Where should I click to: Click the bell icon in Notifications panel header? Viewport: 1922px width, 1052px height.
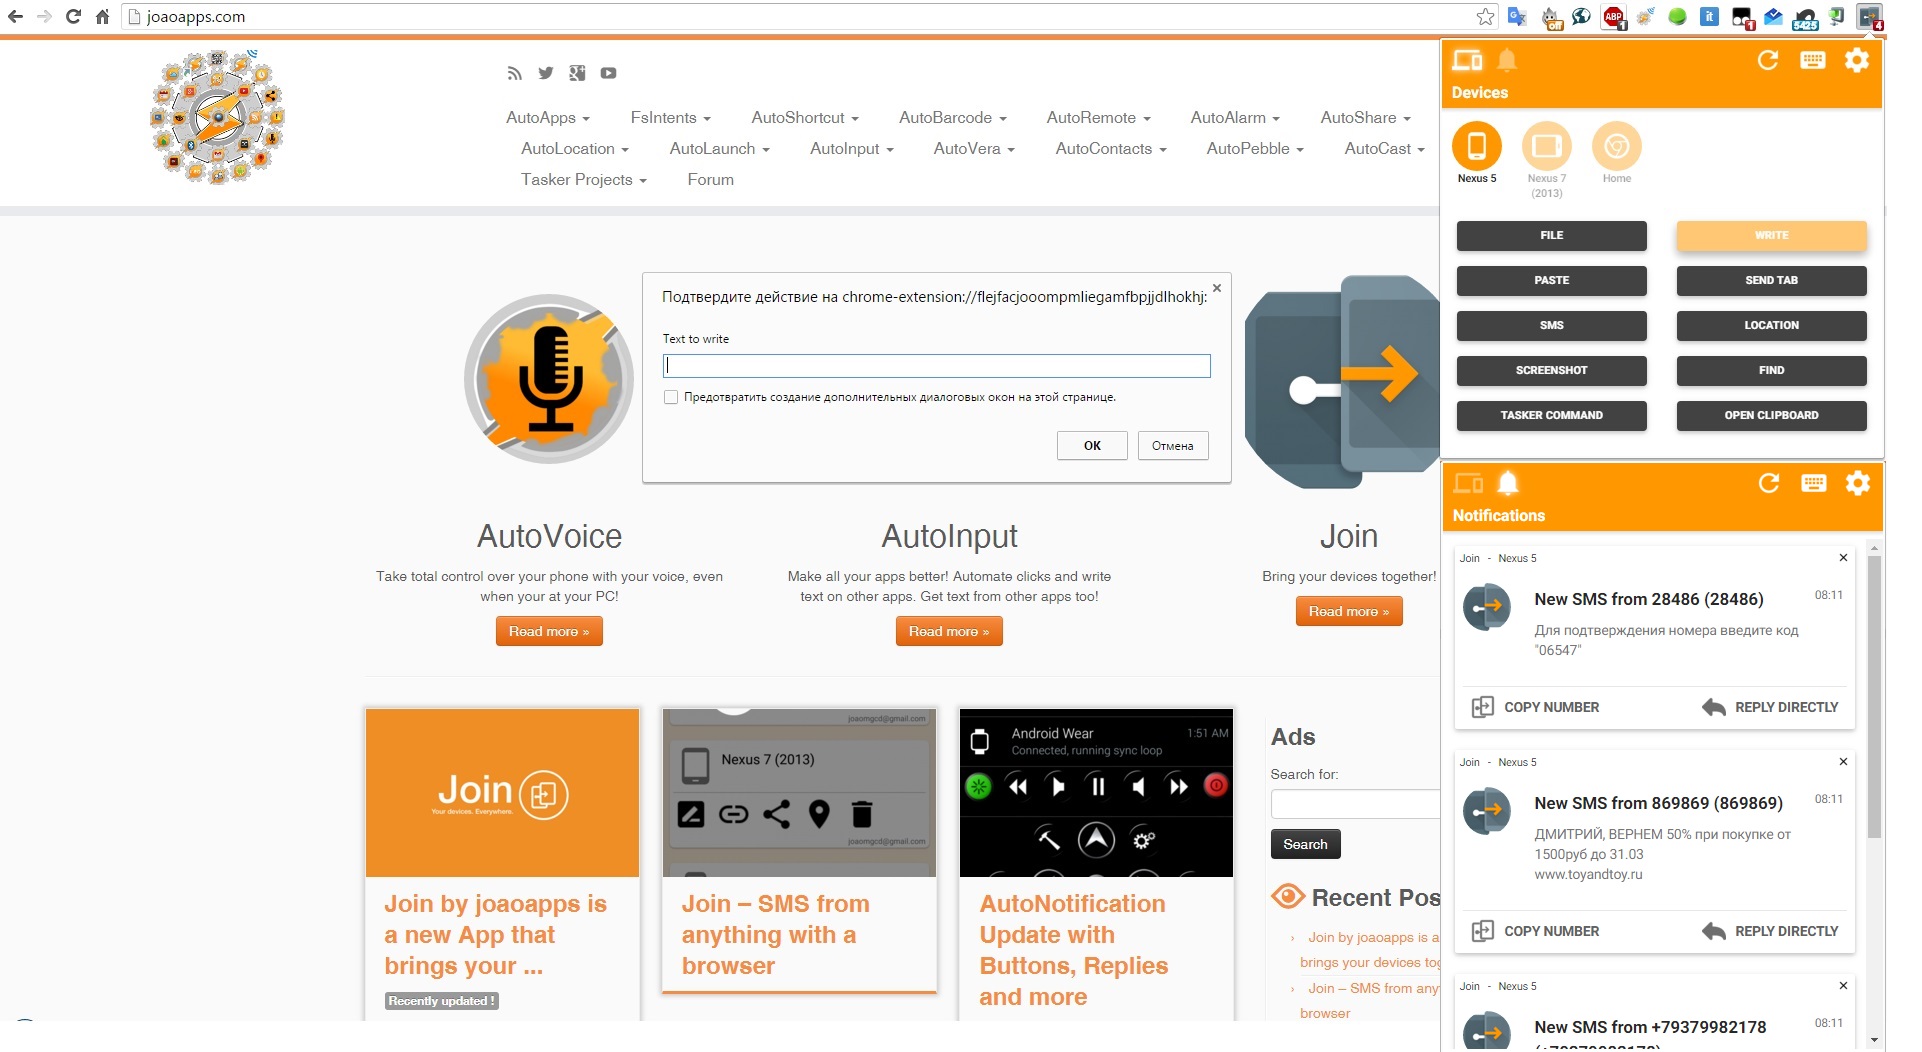[x=1508, y=483]
